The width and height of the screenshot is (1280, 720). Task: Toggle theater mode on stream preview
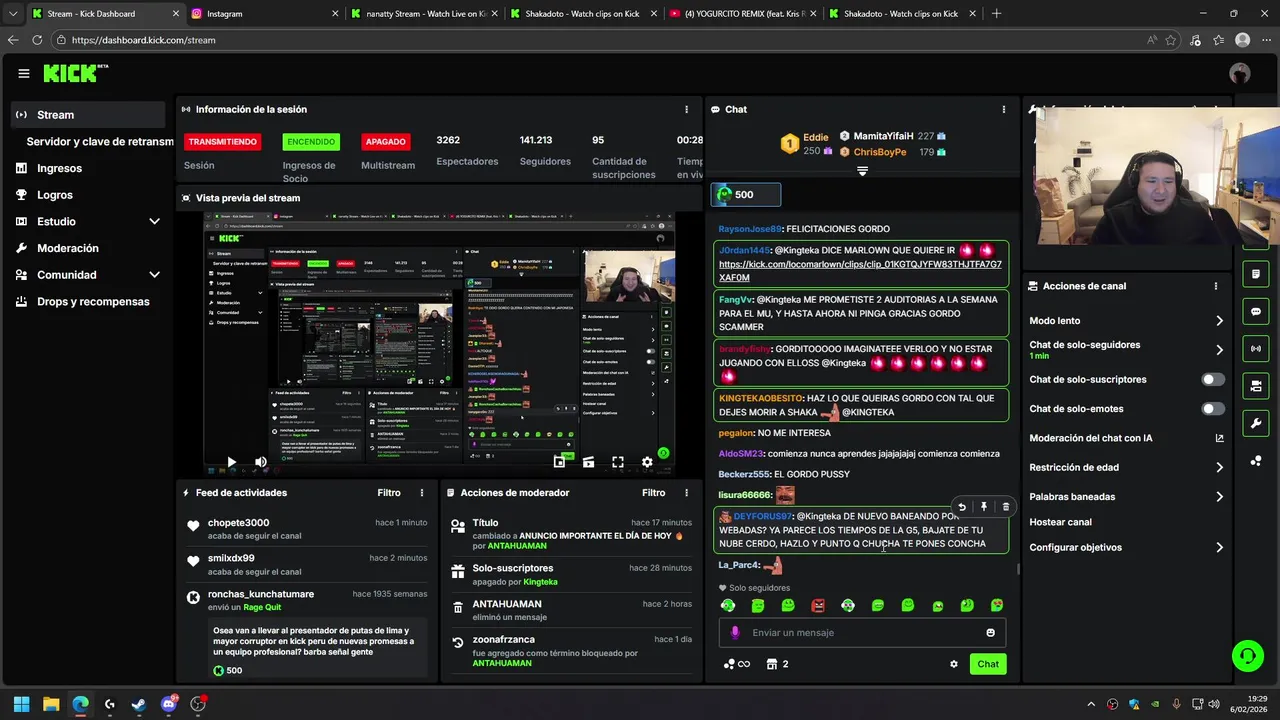point(588,462)
